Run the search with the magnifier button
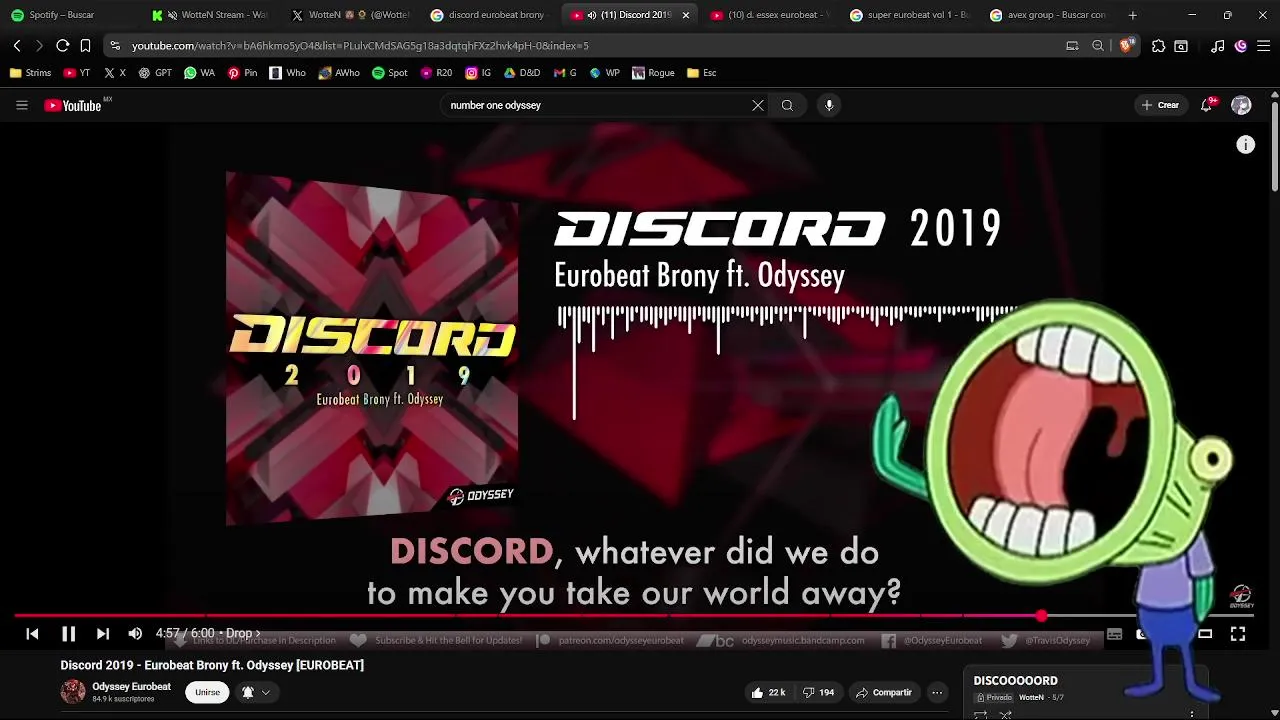The width and height of the screenshot is (1280, 720). point(788,105)
